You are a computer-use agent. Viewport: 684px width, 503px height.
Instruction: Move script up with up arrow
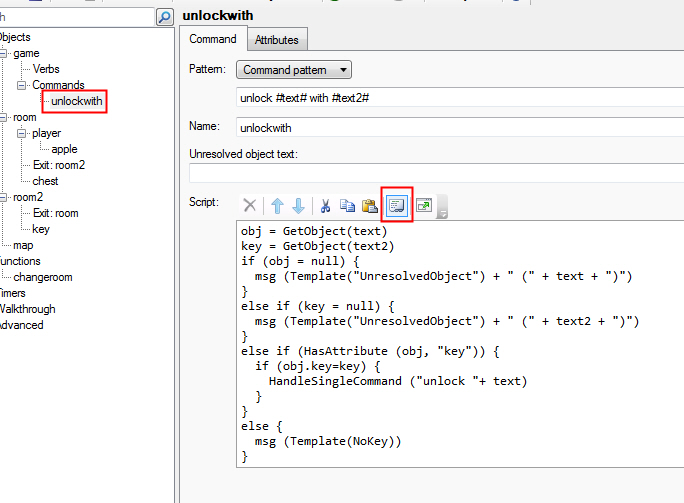(278, 205)
